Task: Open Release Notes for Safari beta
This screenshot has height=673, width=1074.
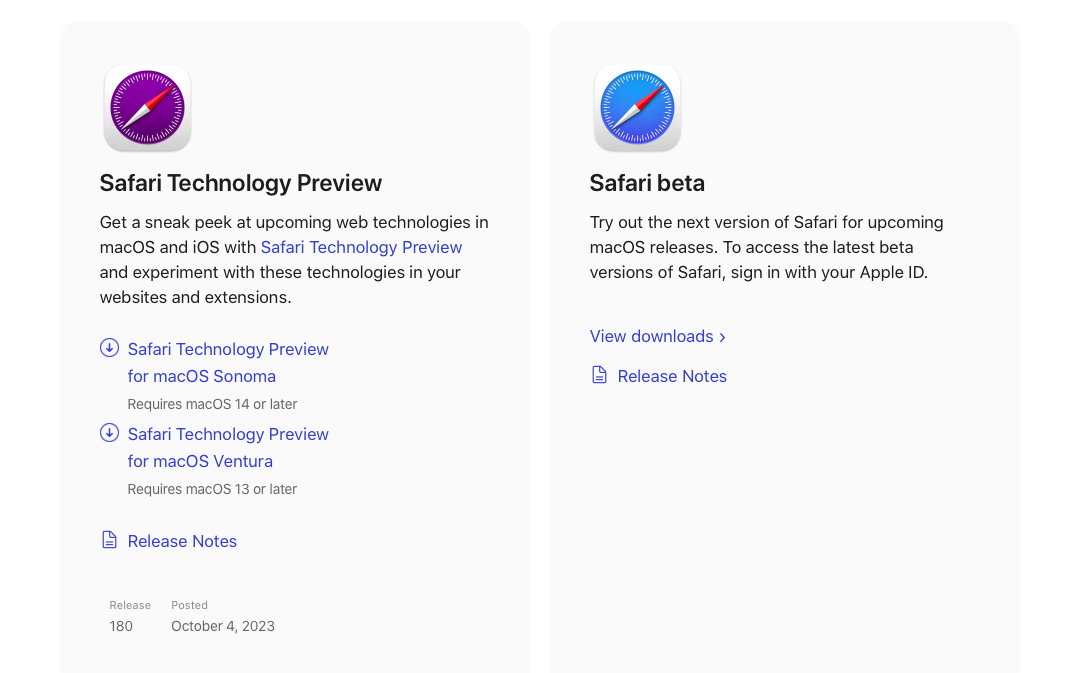Action: (x=672, y=376)
